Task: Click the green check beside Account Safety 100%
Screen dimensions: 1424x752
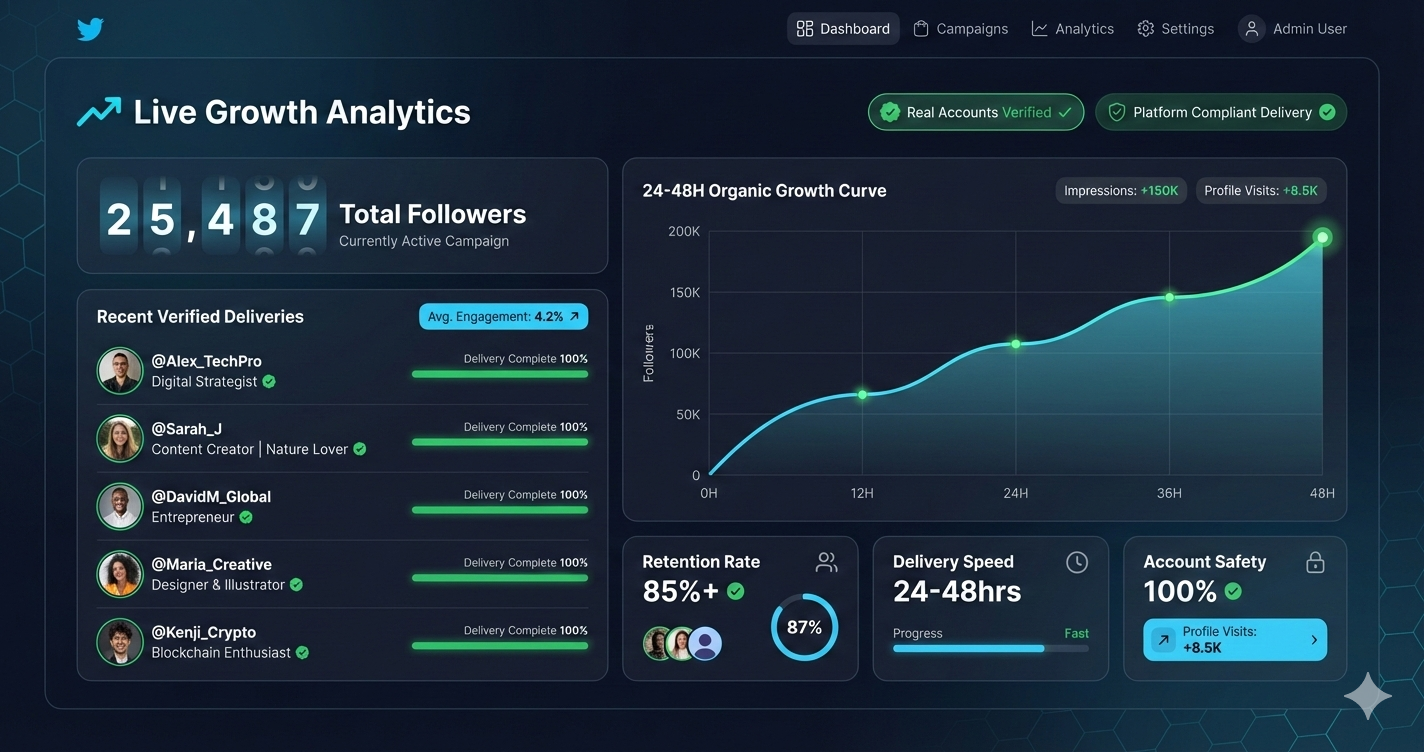Action: (x=1233, y=591)
